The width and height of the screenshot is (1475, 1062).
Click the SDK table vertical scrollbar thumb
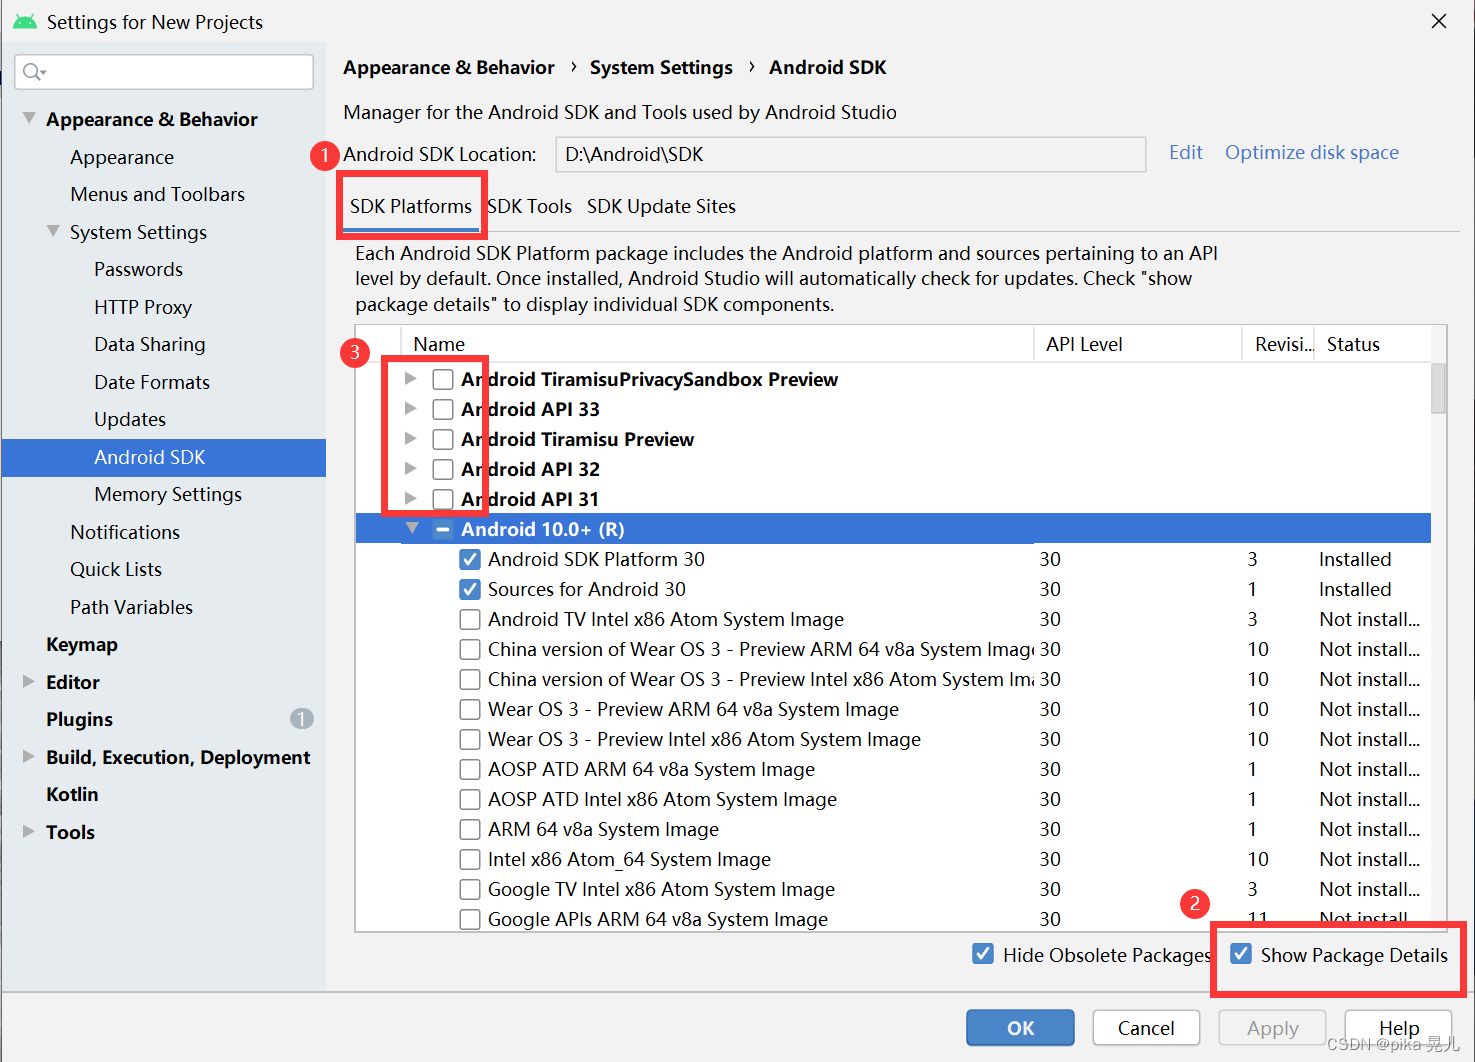click(1438, 388)
